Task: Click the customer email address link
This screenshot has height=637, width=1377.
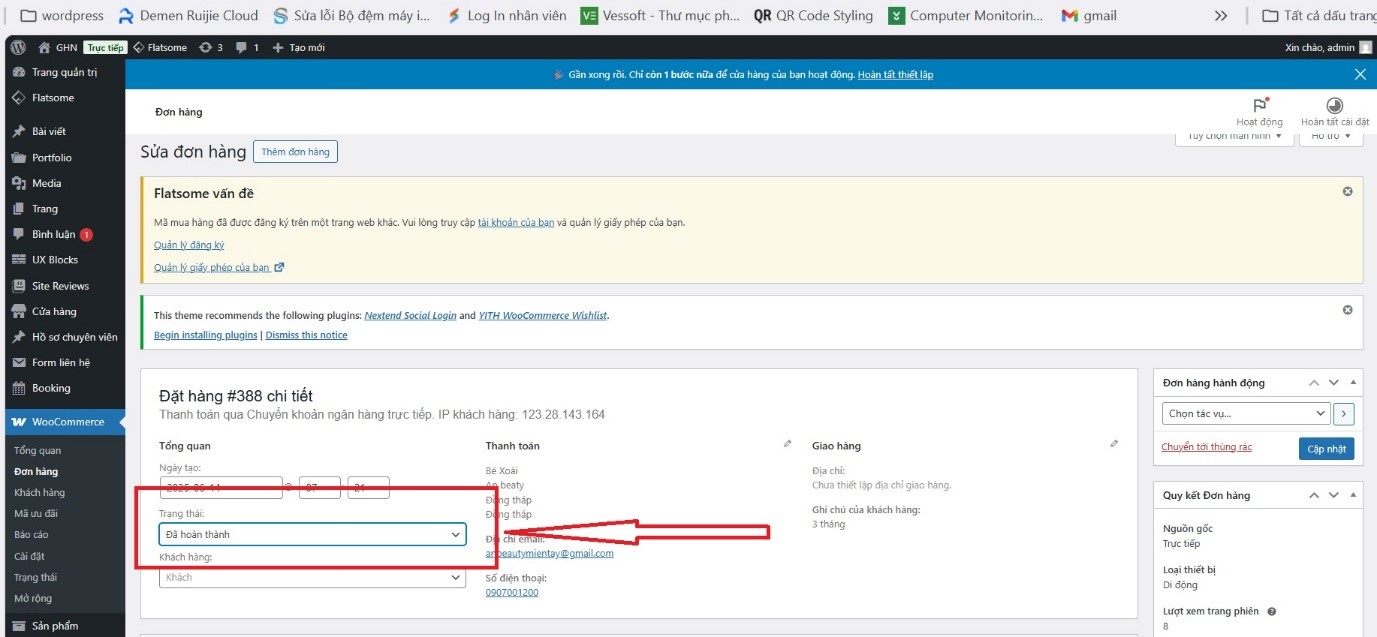Action: pyautogui.click(x=550, y=553)
